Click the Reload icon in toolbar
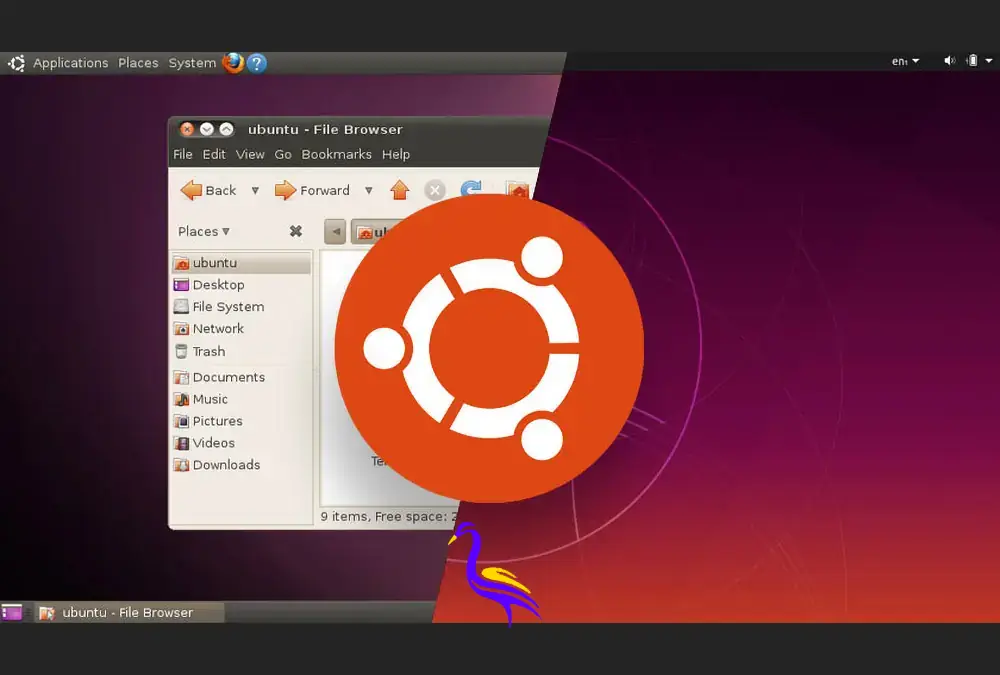Screen dimensions: 1000x675 tap(471, 189)
